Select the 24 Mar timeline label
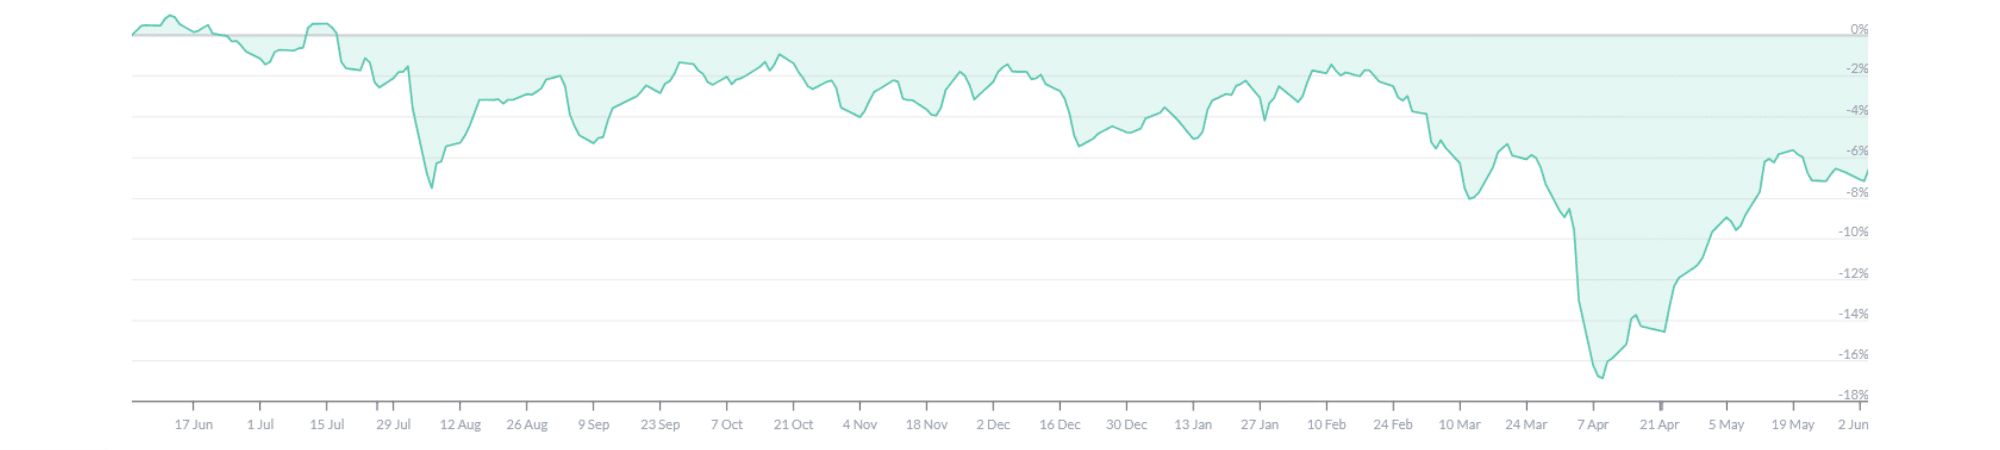Image resolution: width=2000 pixels, height=450 pixels. pyautogui.click(x=1526, y=424)
